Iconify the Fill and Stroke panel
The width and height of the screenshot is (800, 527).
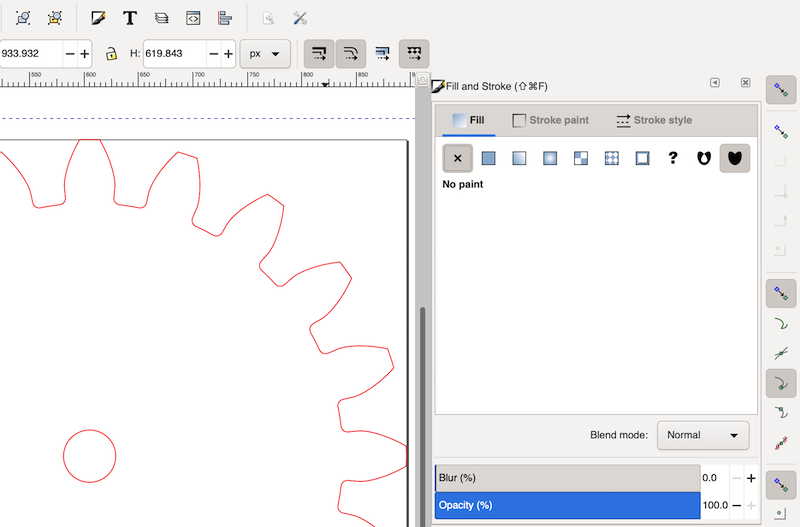click(x=715, y=83)
